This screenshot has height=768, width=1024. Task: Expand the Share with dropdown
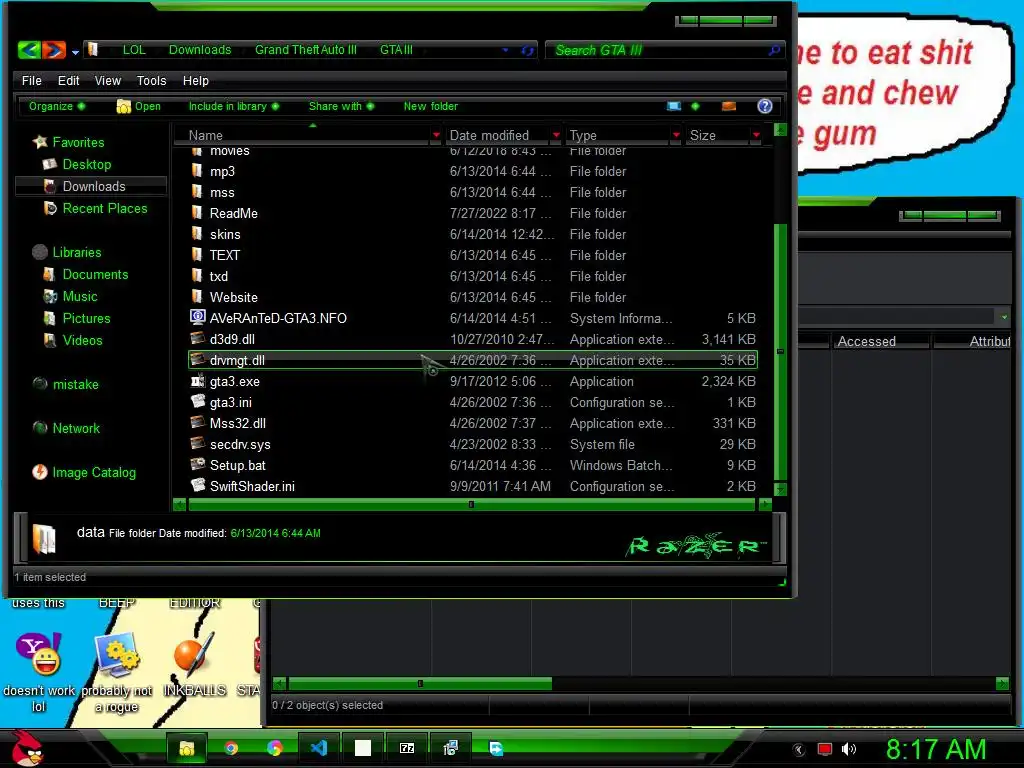point(342,106)
